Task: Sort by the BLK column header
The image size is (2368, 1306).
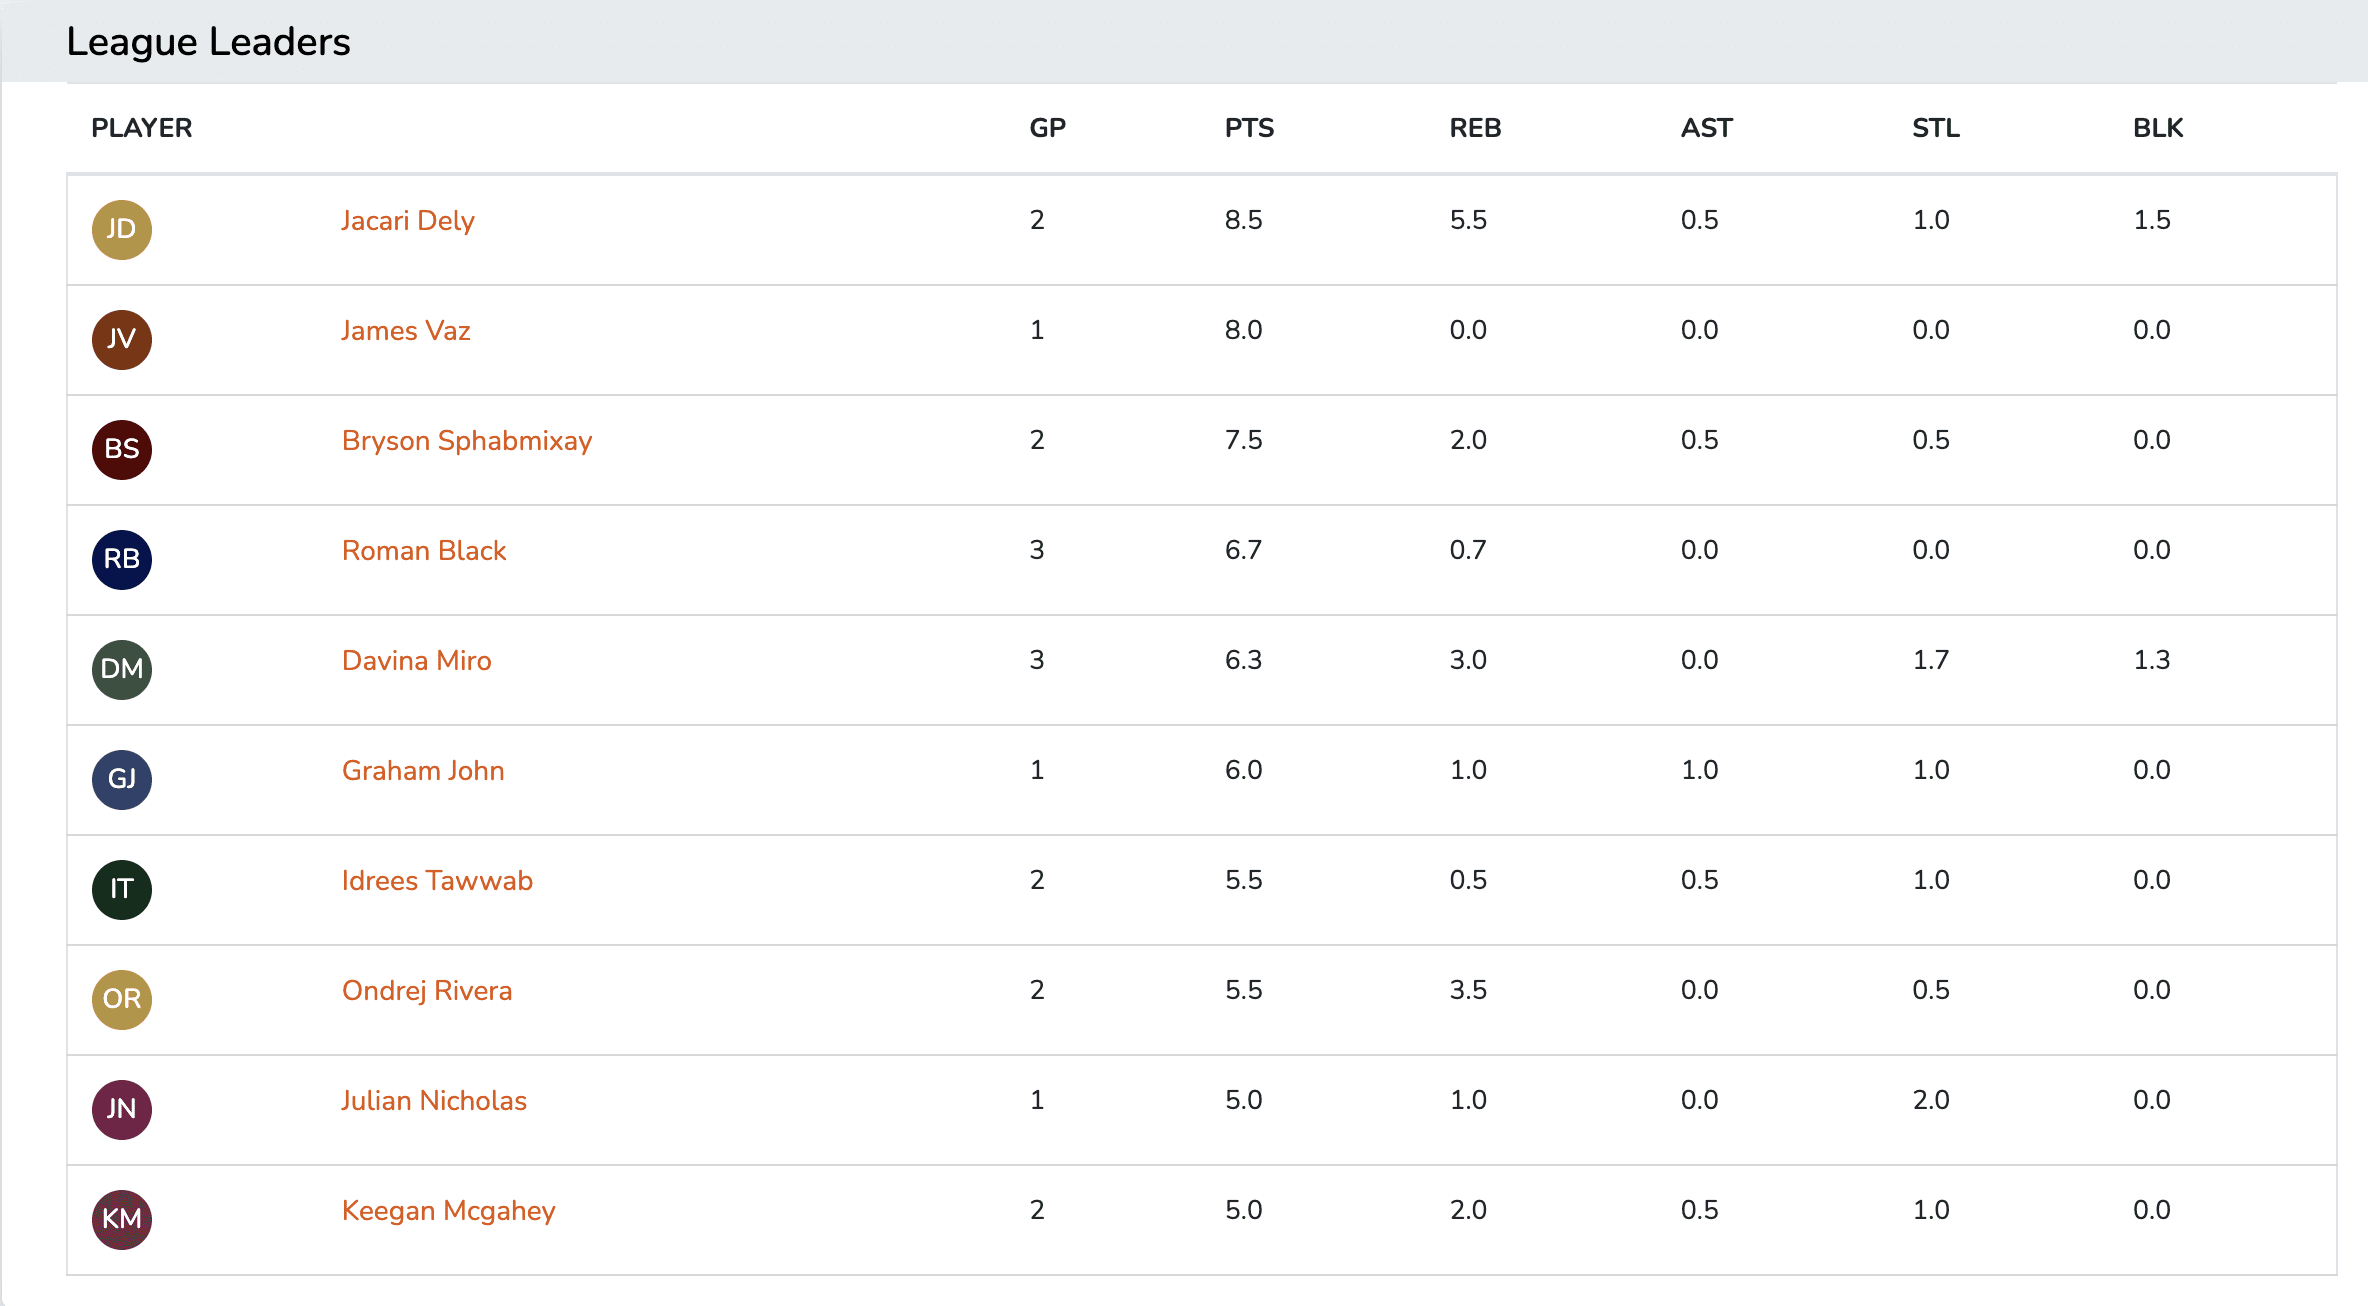Action: click(2158, 128)
